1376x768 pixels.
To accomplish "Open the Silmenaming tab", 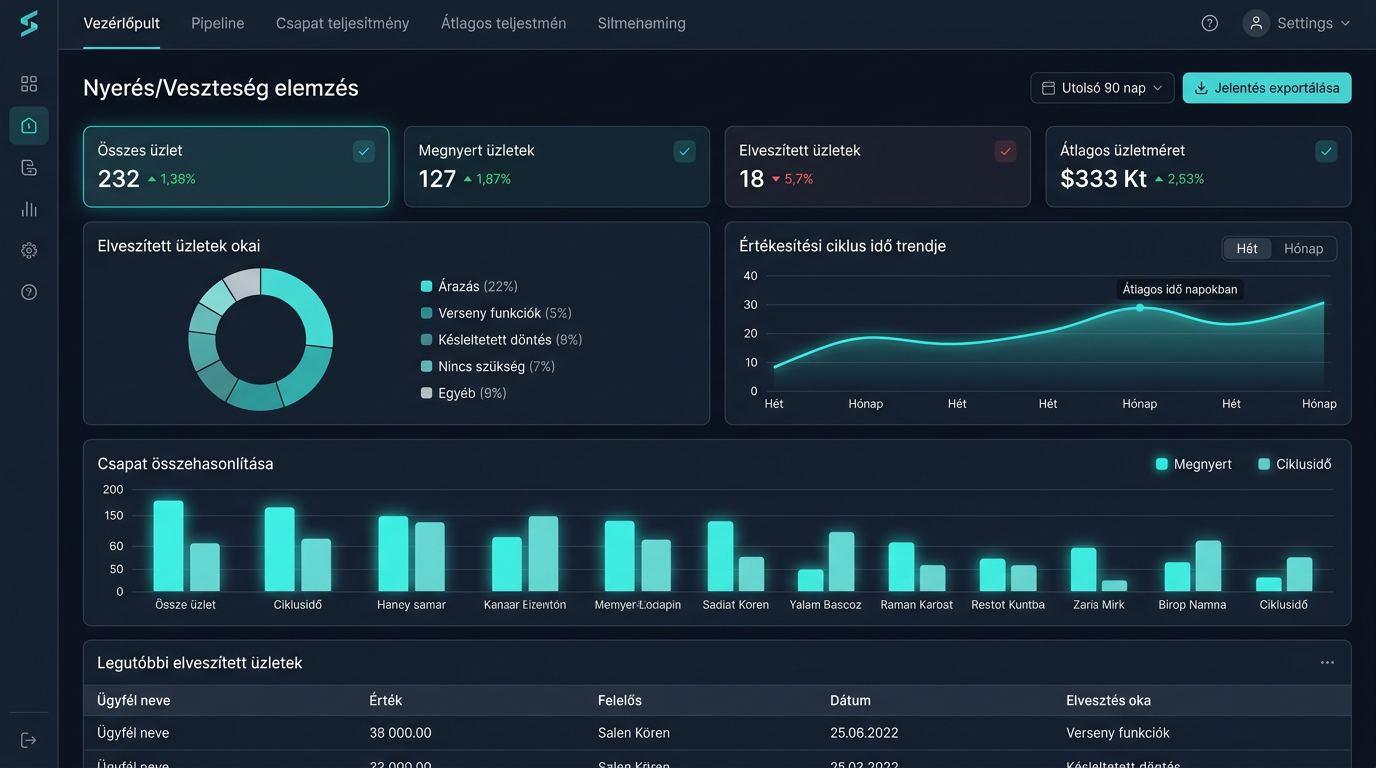I will pos(642,23).
